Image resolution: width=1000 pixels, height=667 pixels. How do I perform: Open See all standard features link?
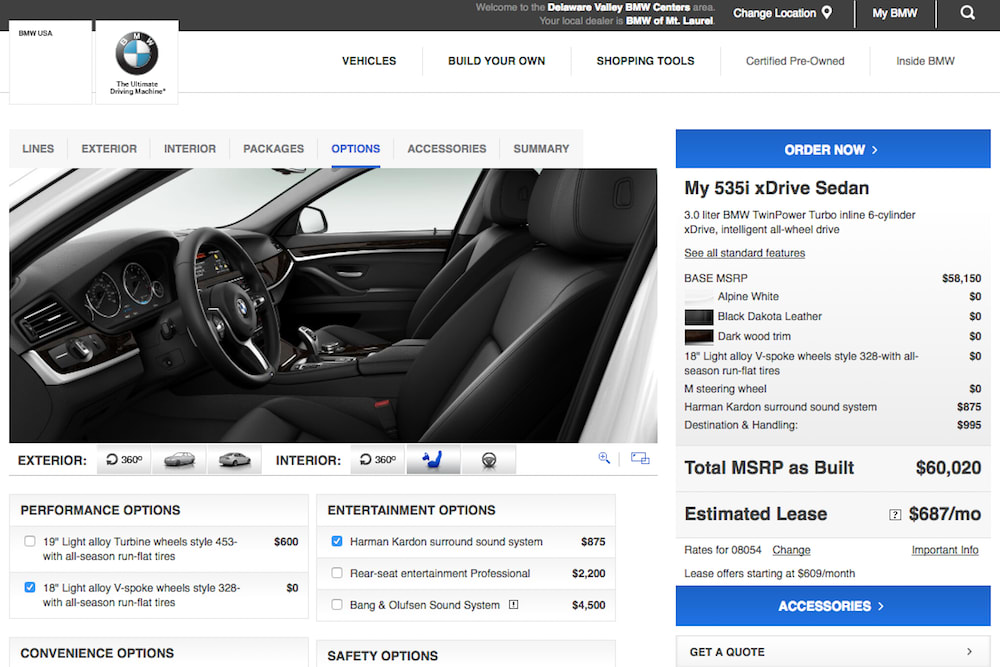[744, 253]
